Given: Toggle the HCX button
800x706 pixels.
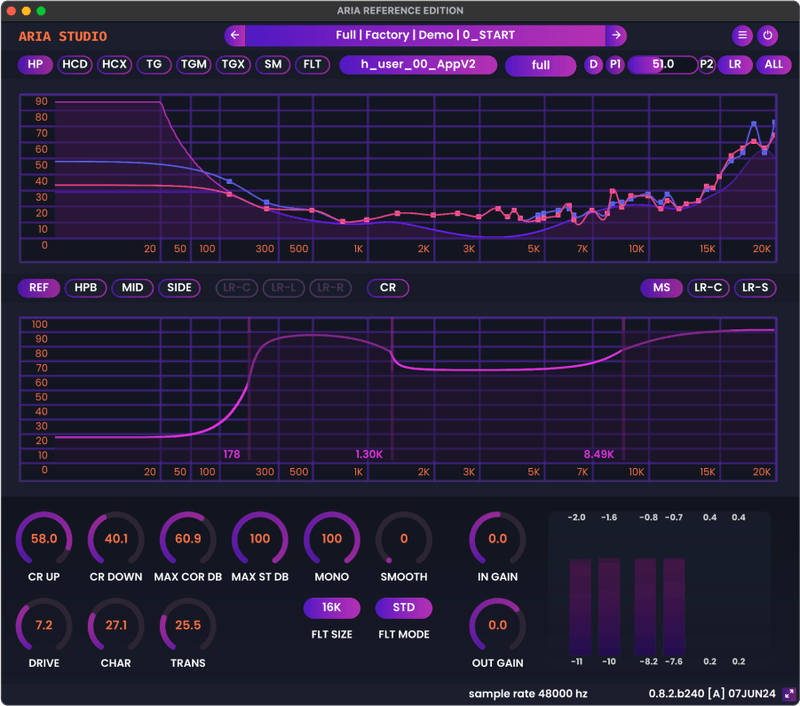Looking at the screenshot, I should point(114,65).
